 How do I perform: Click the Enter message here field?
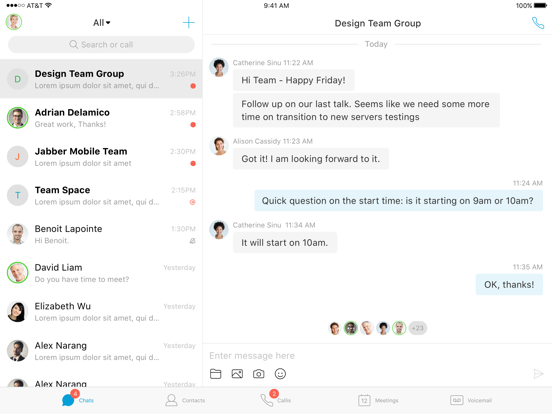pyautogui.click(x=377, y=356)
